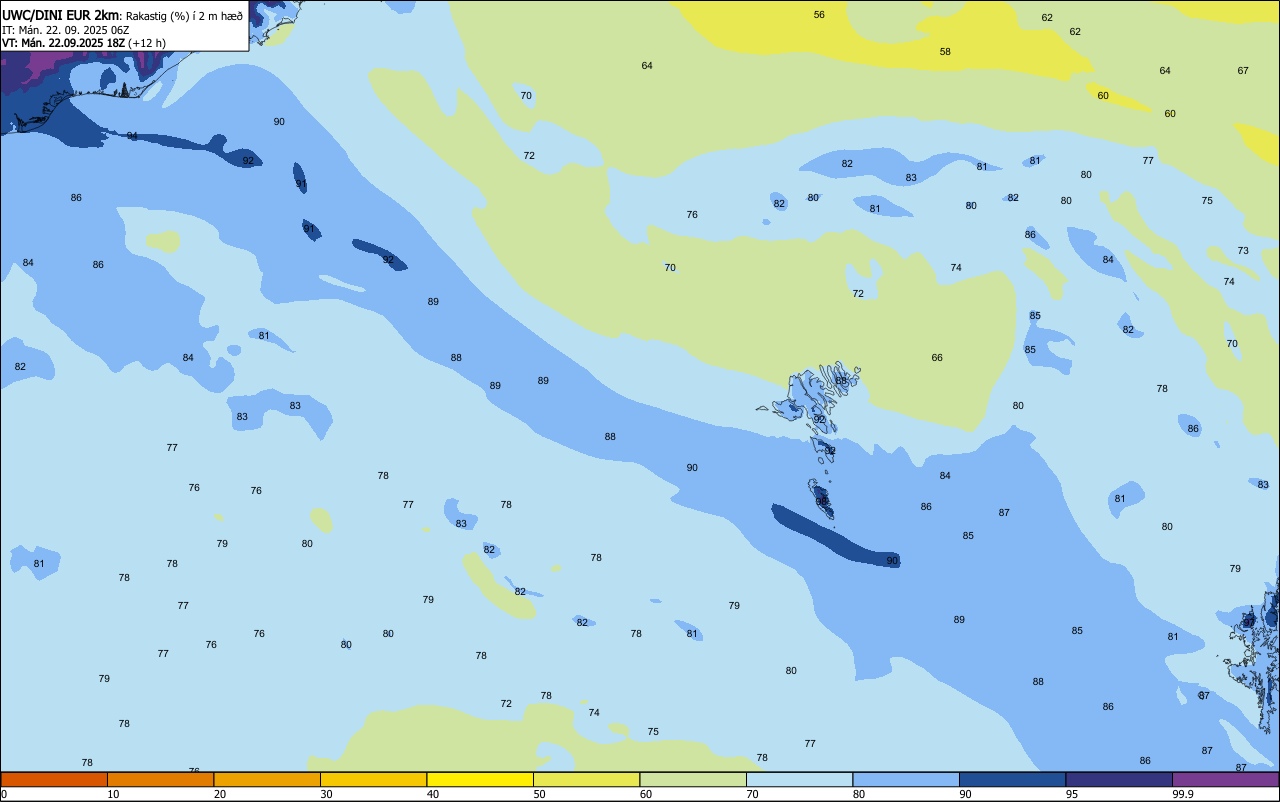Click the '30' legend tick label
Viewport: 1280px width, 802px height.
pyautogui.click(x=326, y=794)
